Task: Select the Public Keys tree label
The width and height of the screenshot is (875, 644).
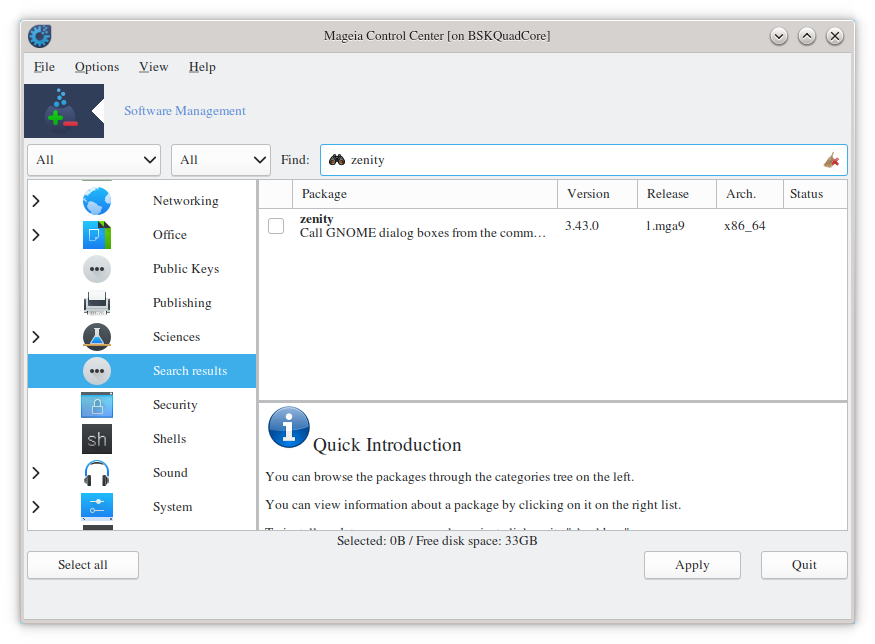Action: (x=186, y=269)
